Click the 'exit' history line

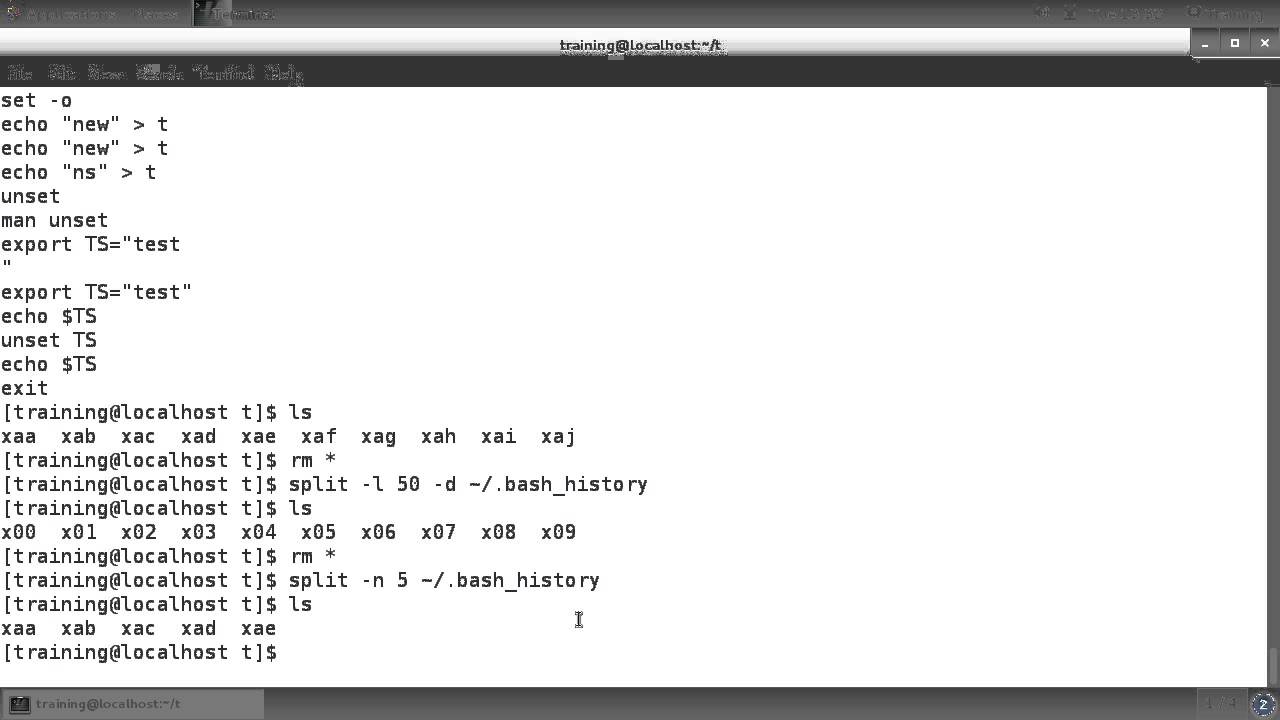tap(24, 388)
